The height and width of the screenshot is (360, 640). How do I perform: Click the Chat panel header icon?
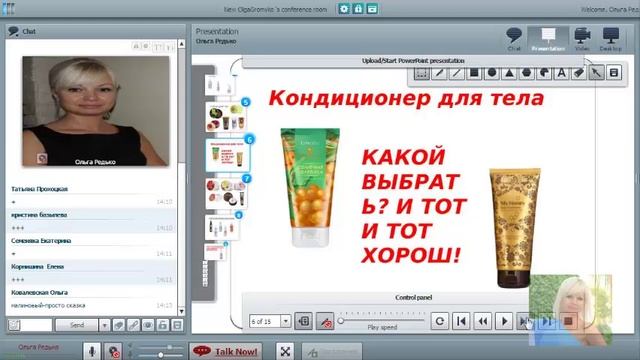tap(13, 31)
